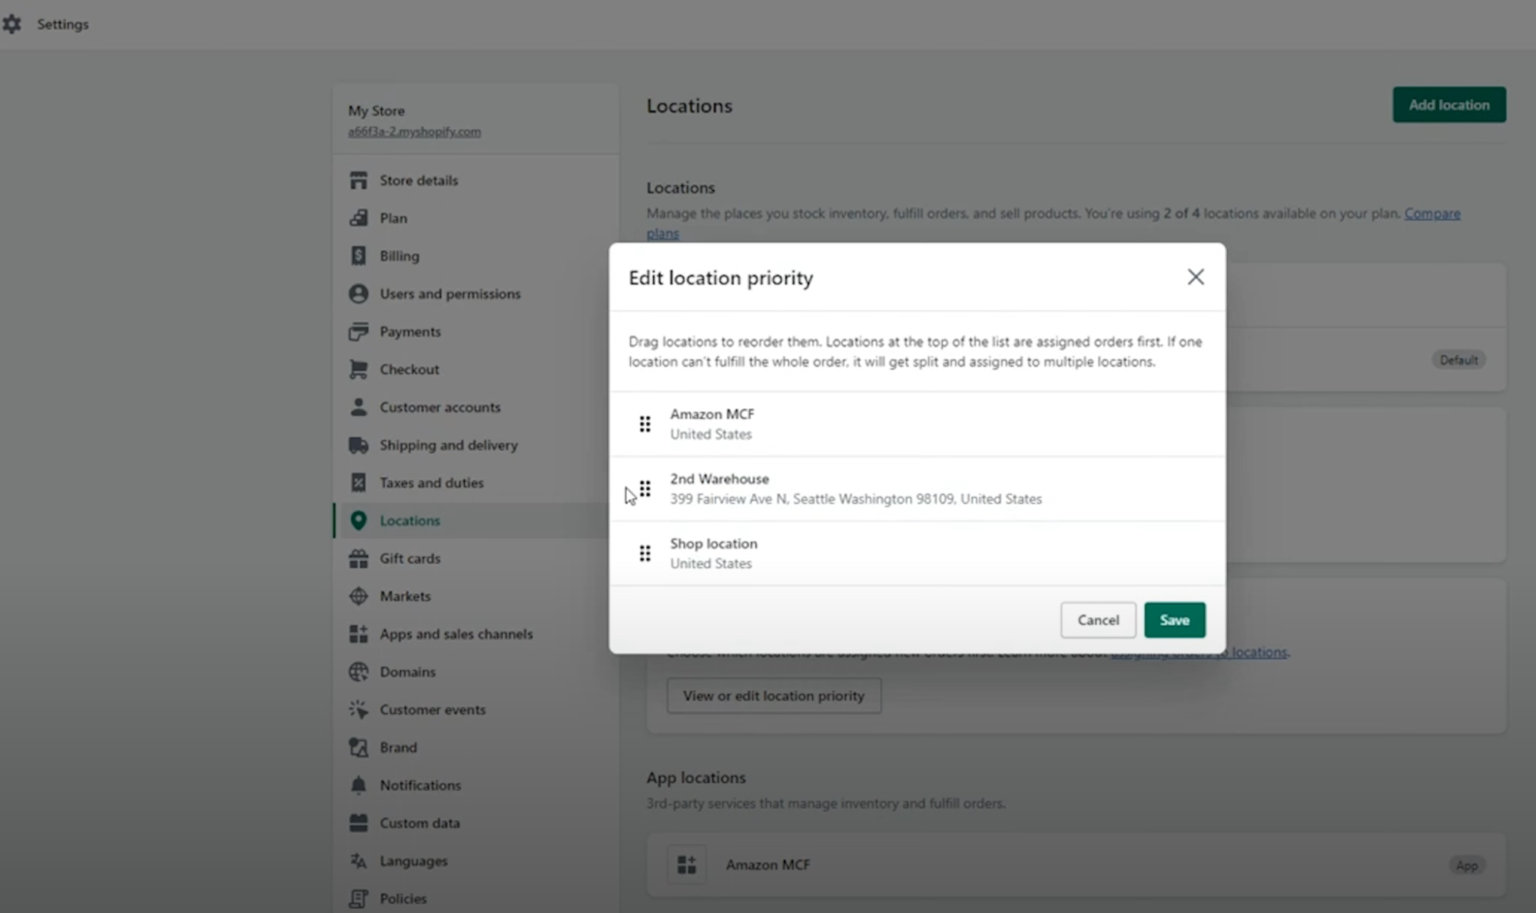Click the Shipping and delivery truck icon
This screenshot has height=913, width=1536.
(x=359, y=445)
